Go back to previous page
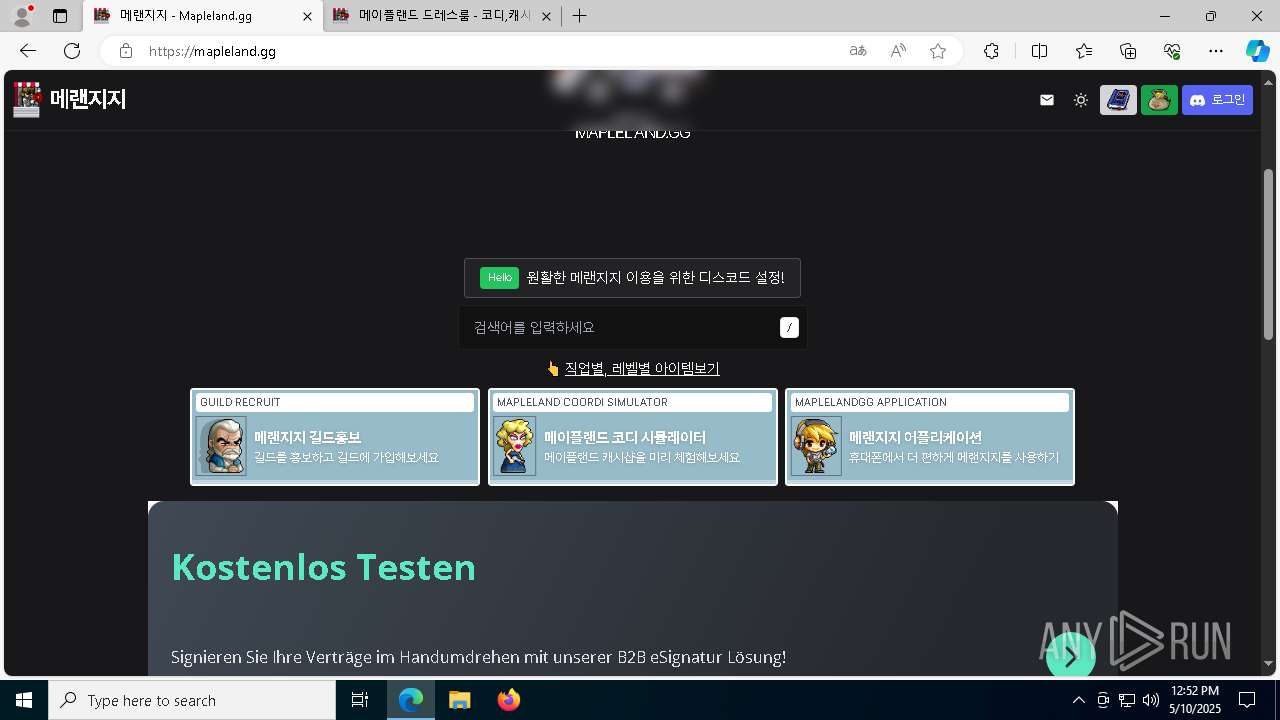 tap(28, 51)
